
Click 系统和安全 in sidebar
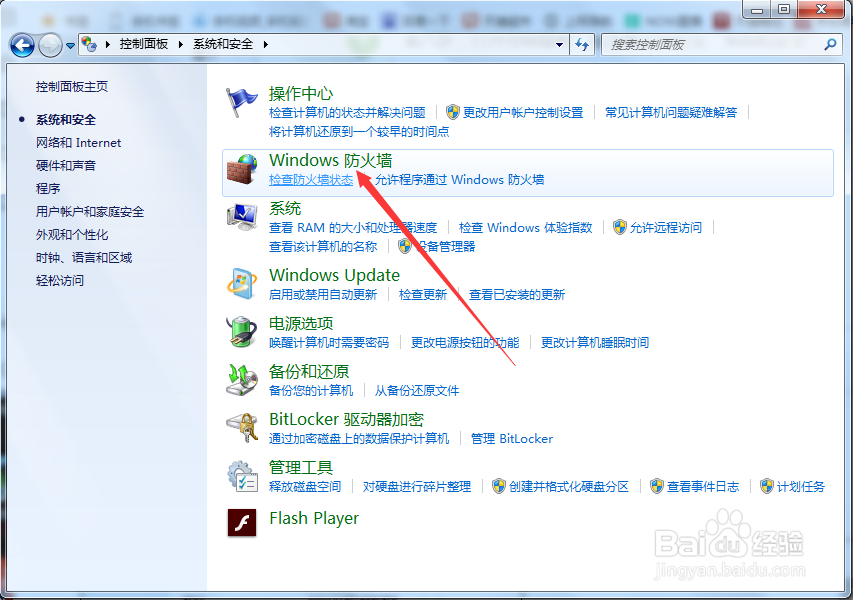66,120
